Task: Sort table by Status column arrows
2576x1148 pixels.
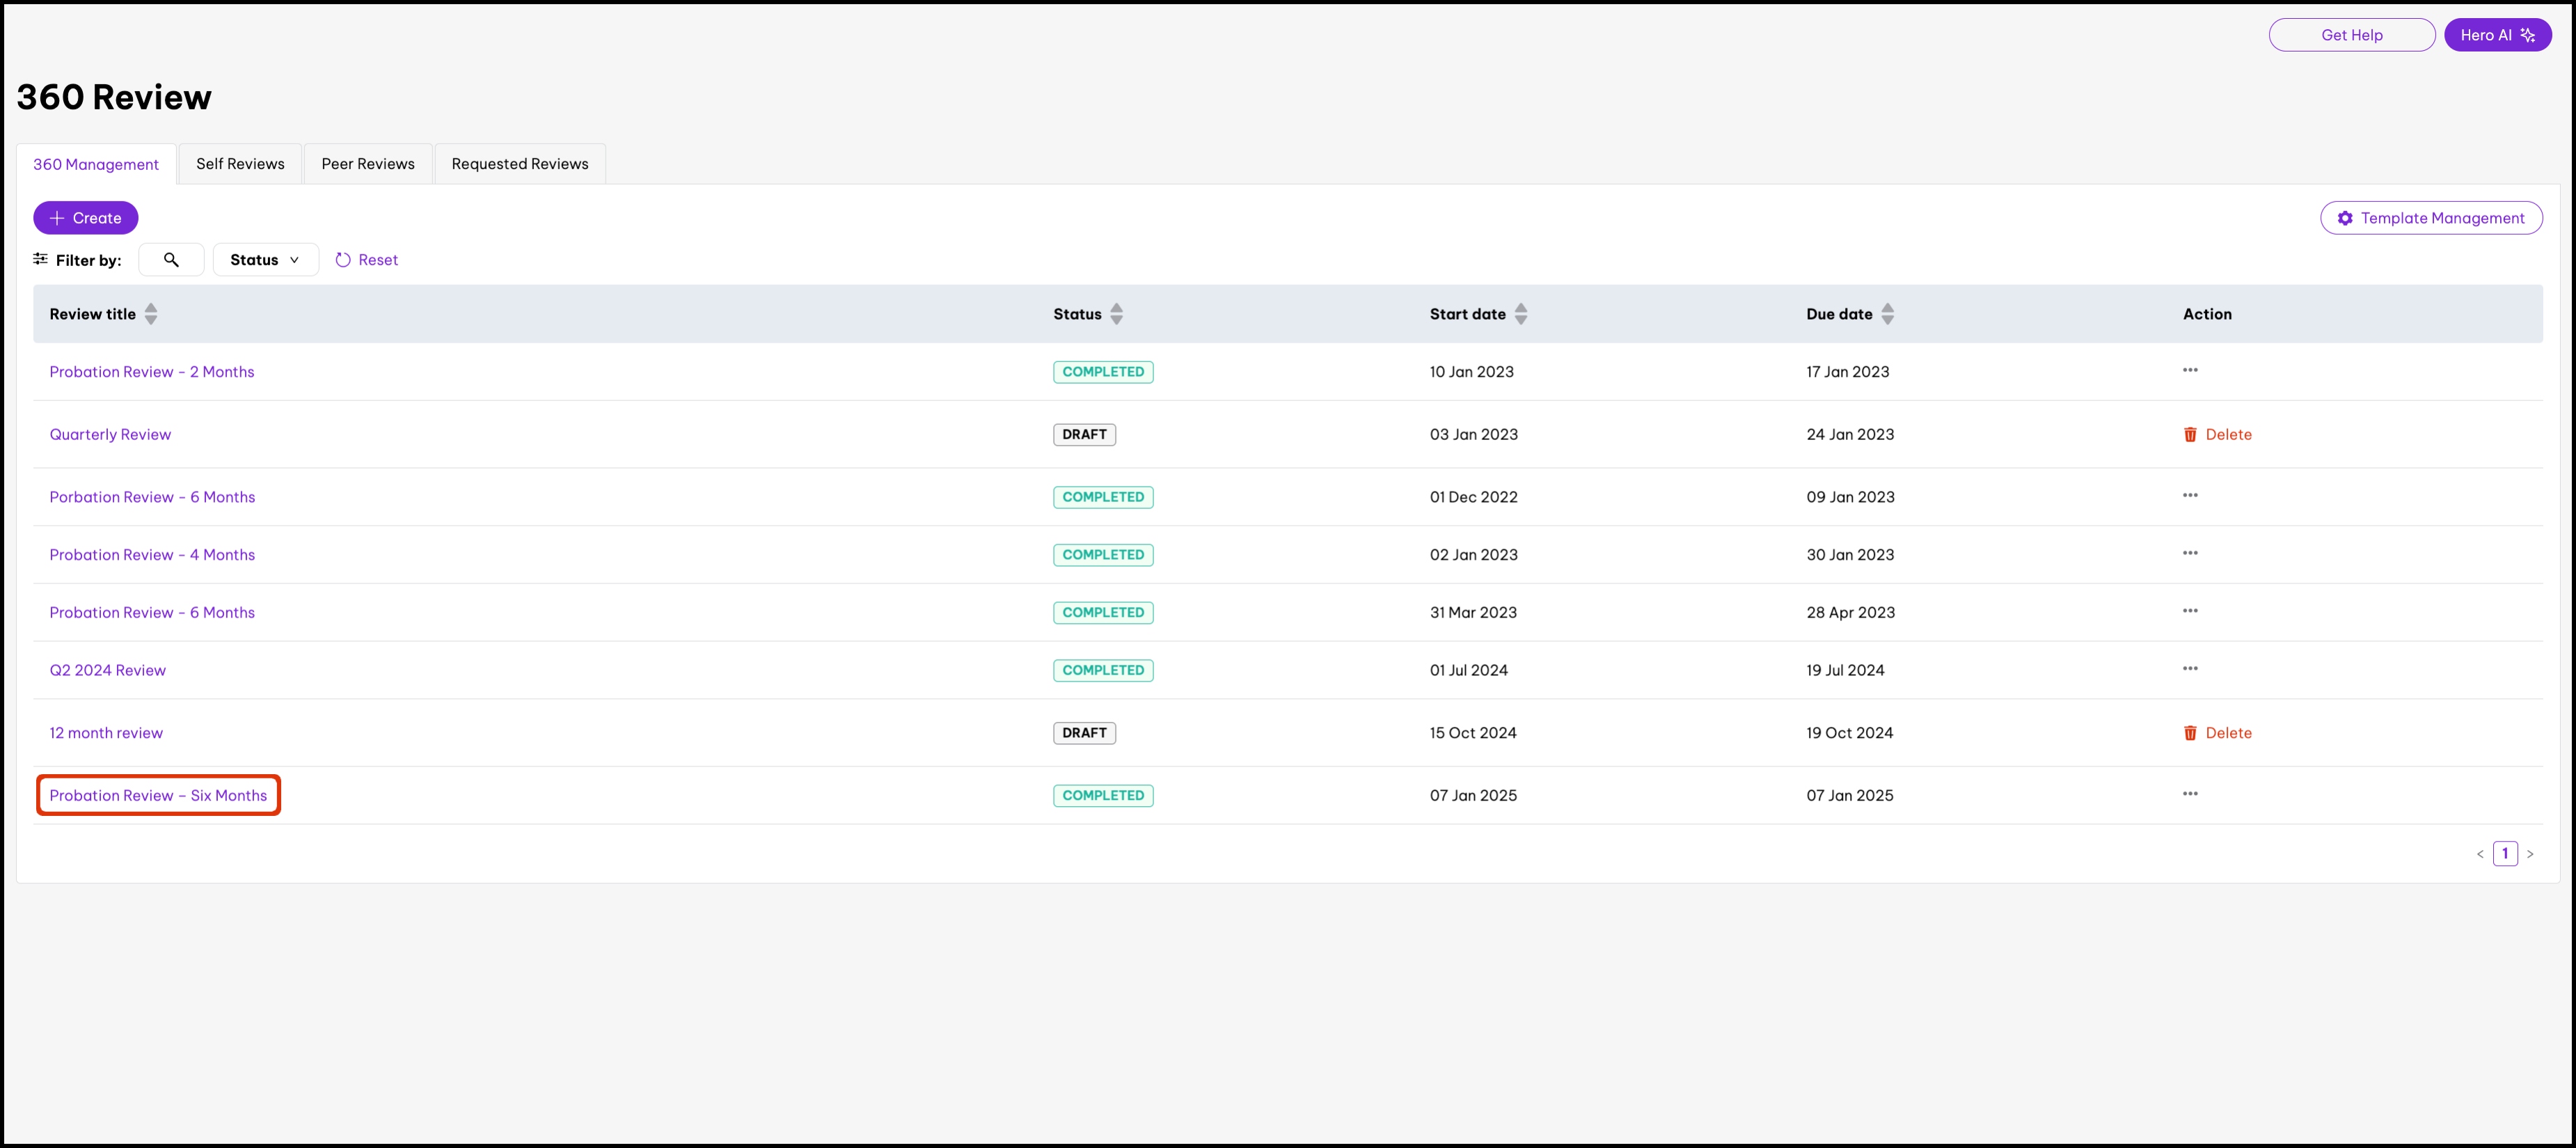Action: (1116, 314)
